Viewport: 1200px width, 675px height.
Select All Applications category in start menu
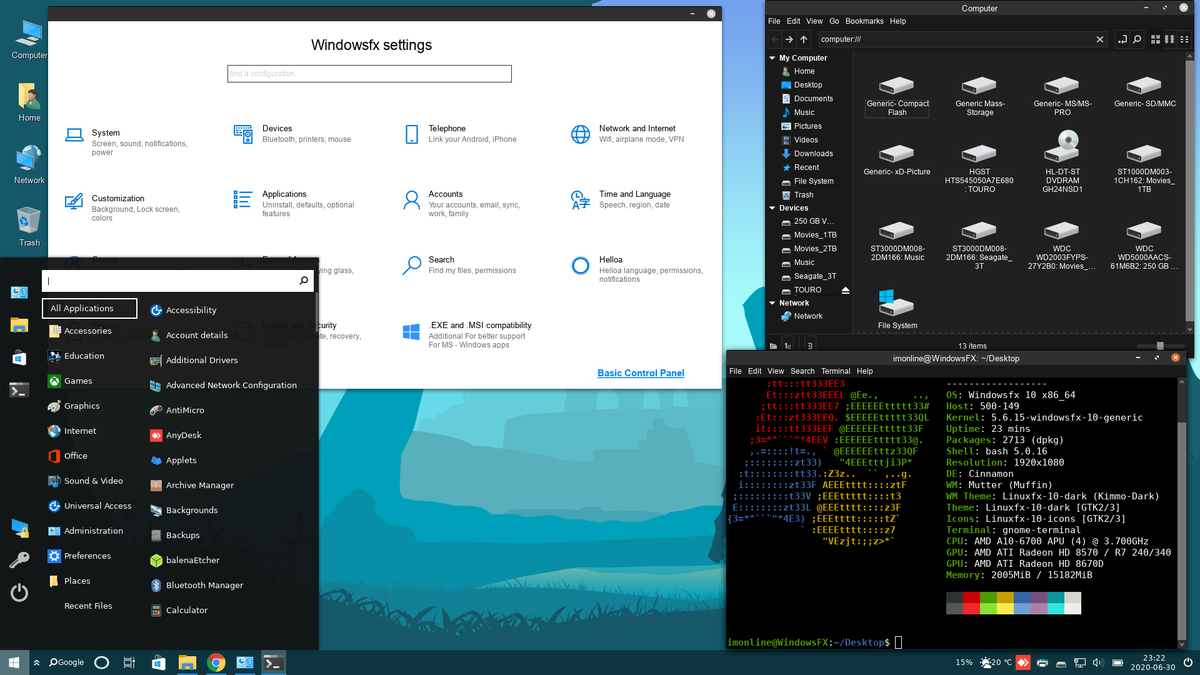pyautogui.click(x=90, y=308)
